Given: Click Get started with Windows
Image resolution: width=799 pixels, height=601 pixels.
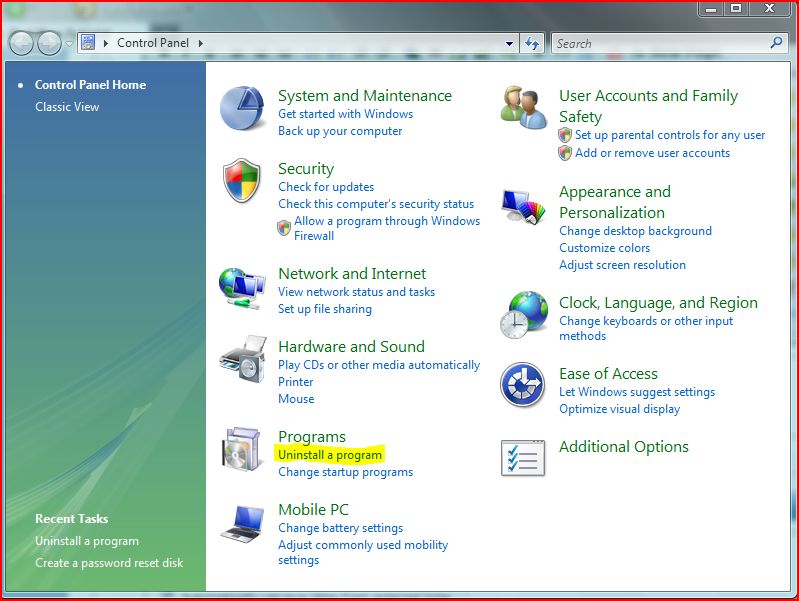Looking at the screenshot, I should 345,114.
